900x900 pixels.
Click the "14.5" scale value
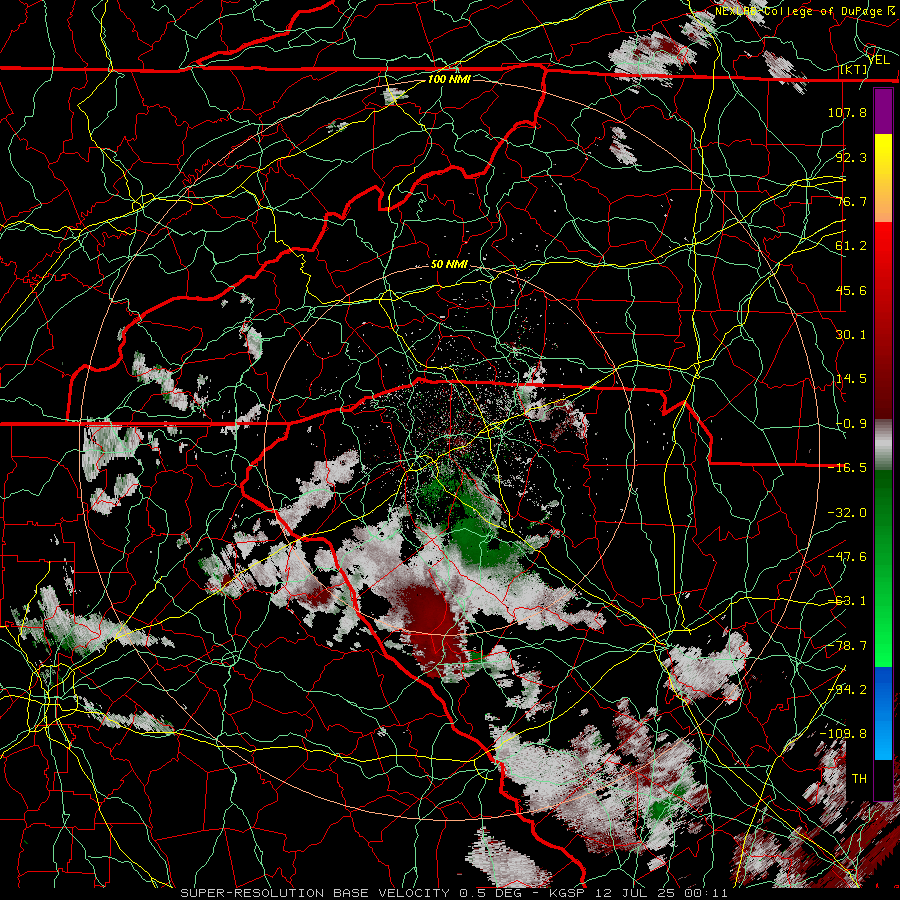pyautogui.click(x=851, y=379)
